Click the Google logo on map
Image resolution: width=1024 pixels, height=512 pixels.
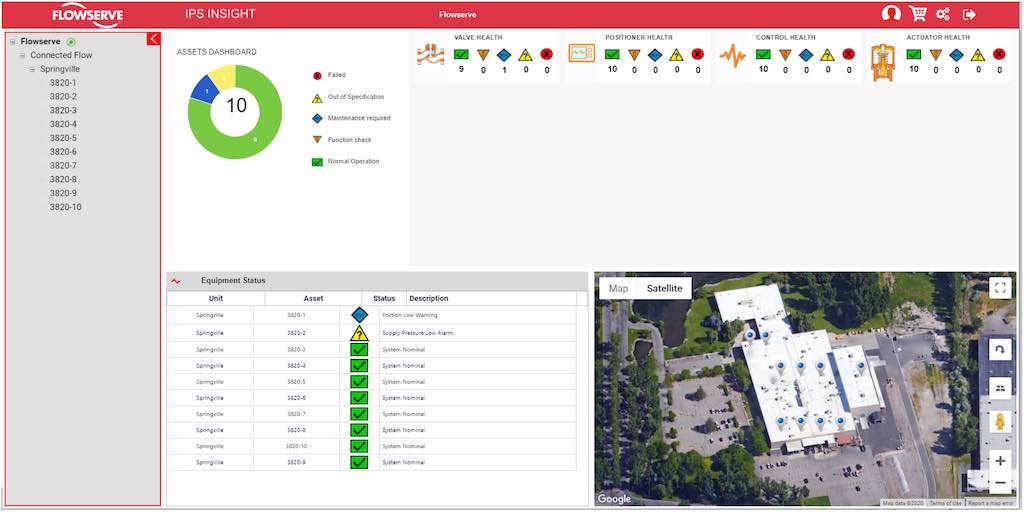(x=615, y=500)
